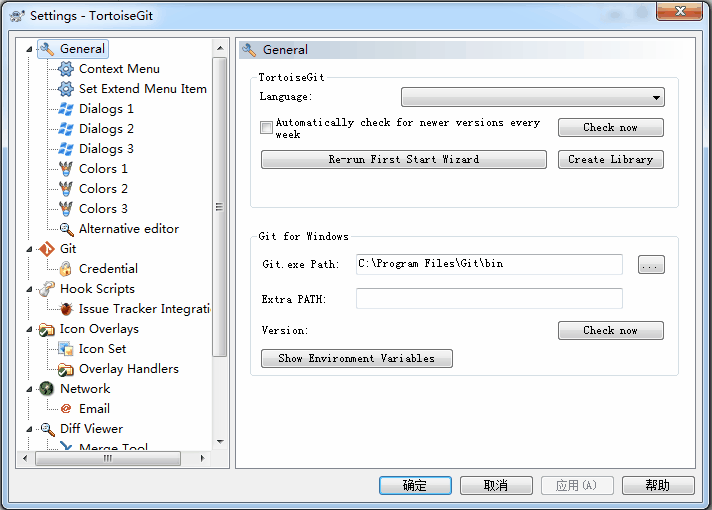Click the Icon Overlays folder icon
712x510 pixels.
[47, 329]
